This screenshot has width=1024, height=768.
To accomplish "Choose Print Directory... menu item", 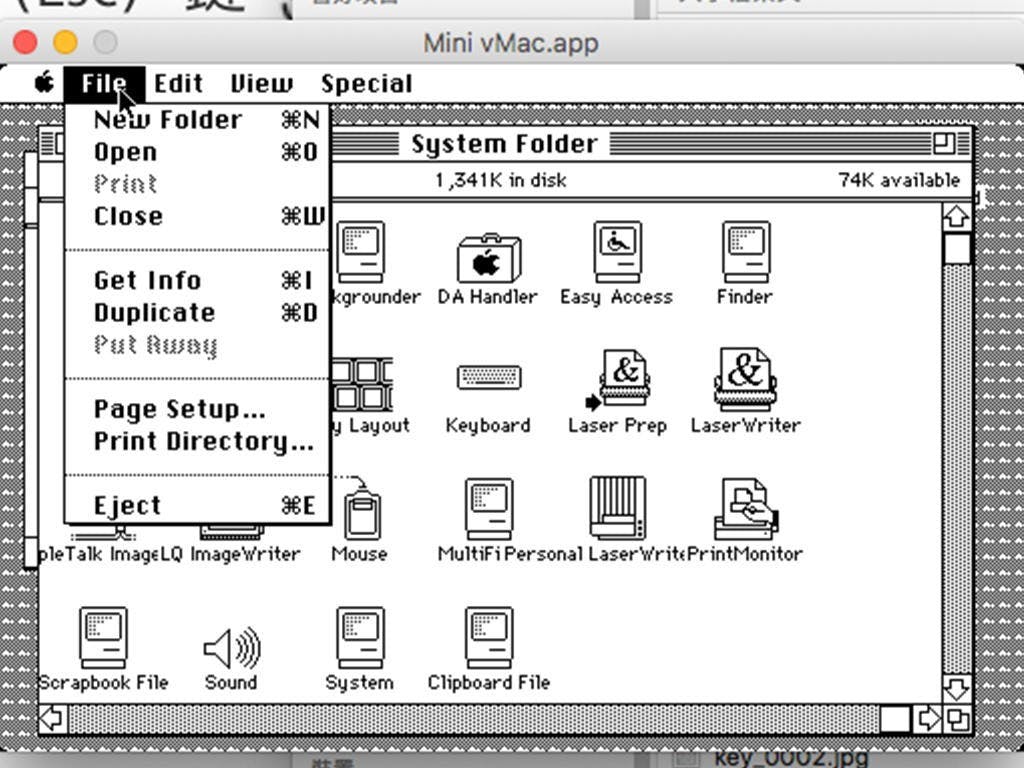I will pos(198,441).
